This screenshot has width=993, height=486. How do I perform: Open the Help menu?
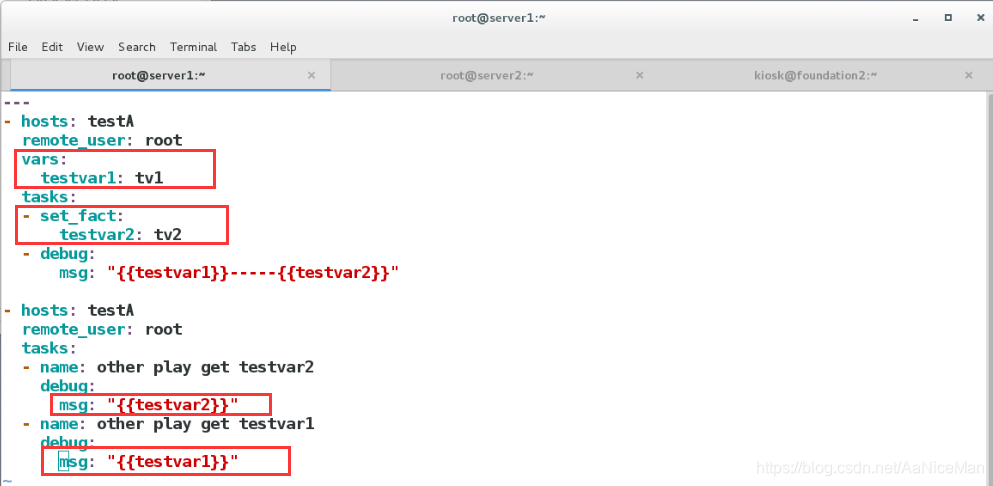tap(283, 47)
